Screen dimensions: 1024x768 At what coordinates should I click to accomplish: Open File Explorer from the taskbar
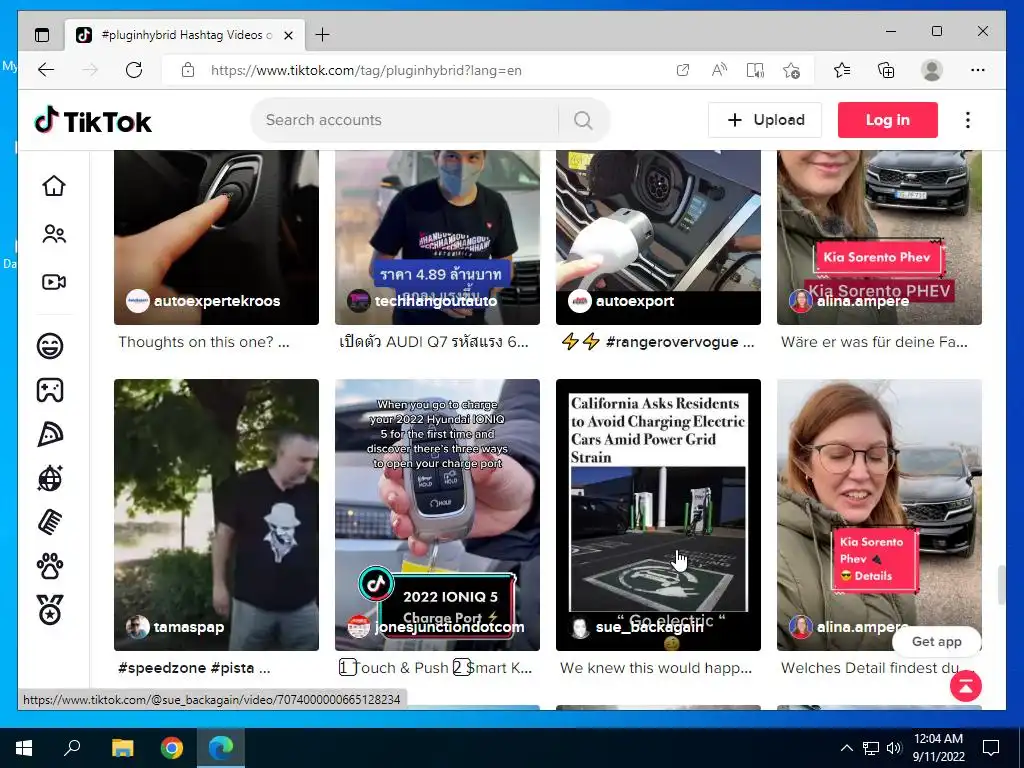[122, 748]
